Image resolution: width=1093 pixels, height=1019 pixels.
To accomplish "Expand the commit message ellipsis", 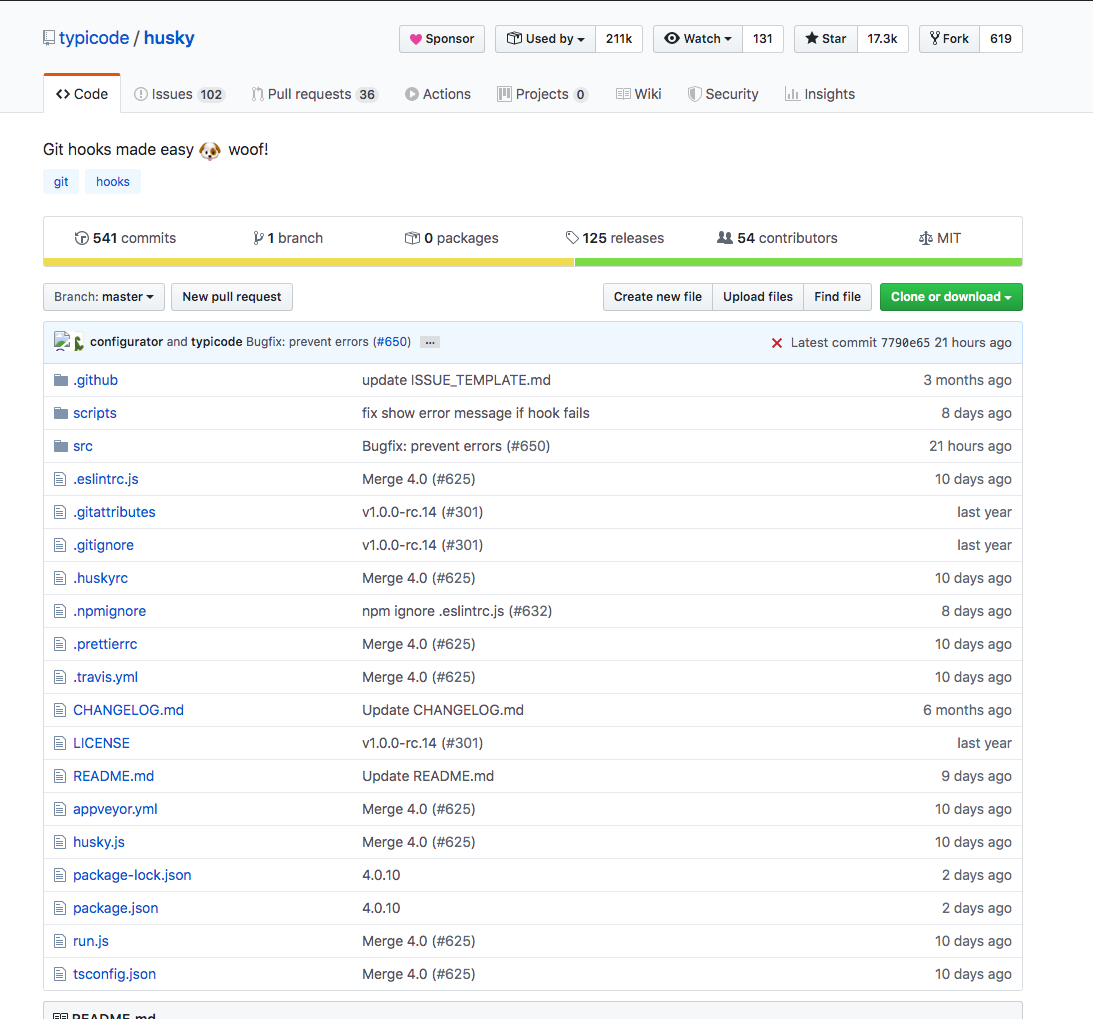I will (x=429, y=341).
